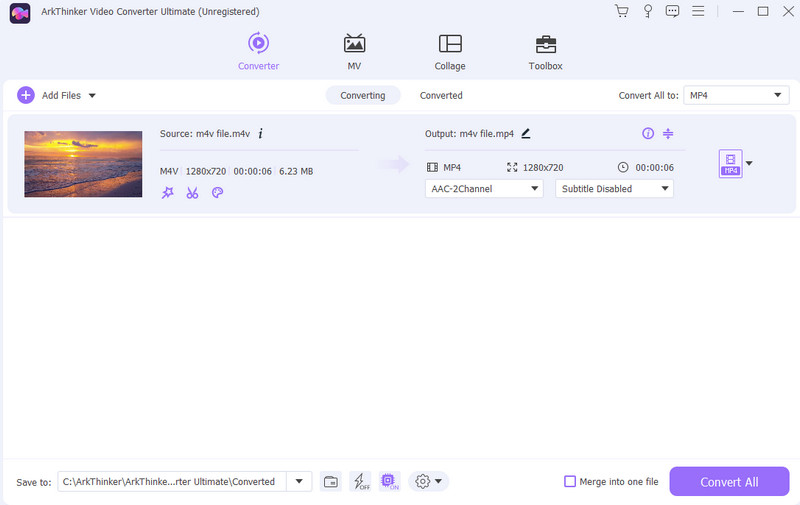800x505 pixels.
Task: Click the ArkThinker app logo
Action: [20, 13]
